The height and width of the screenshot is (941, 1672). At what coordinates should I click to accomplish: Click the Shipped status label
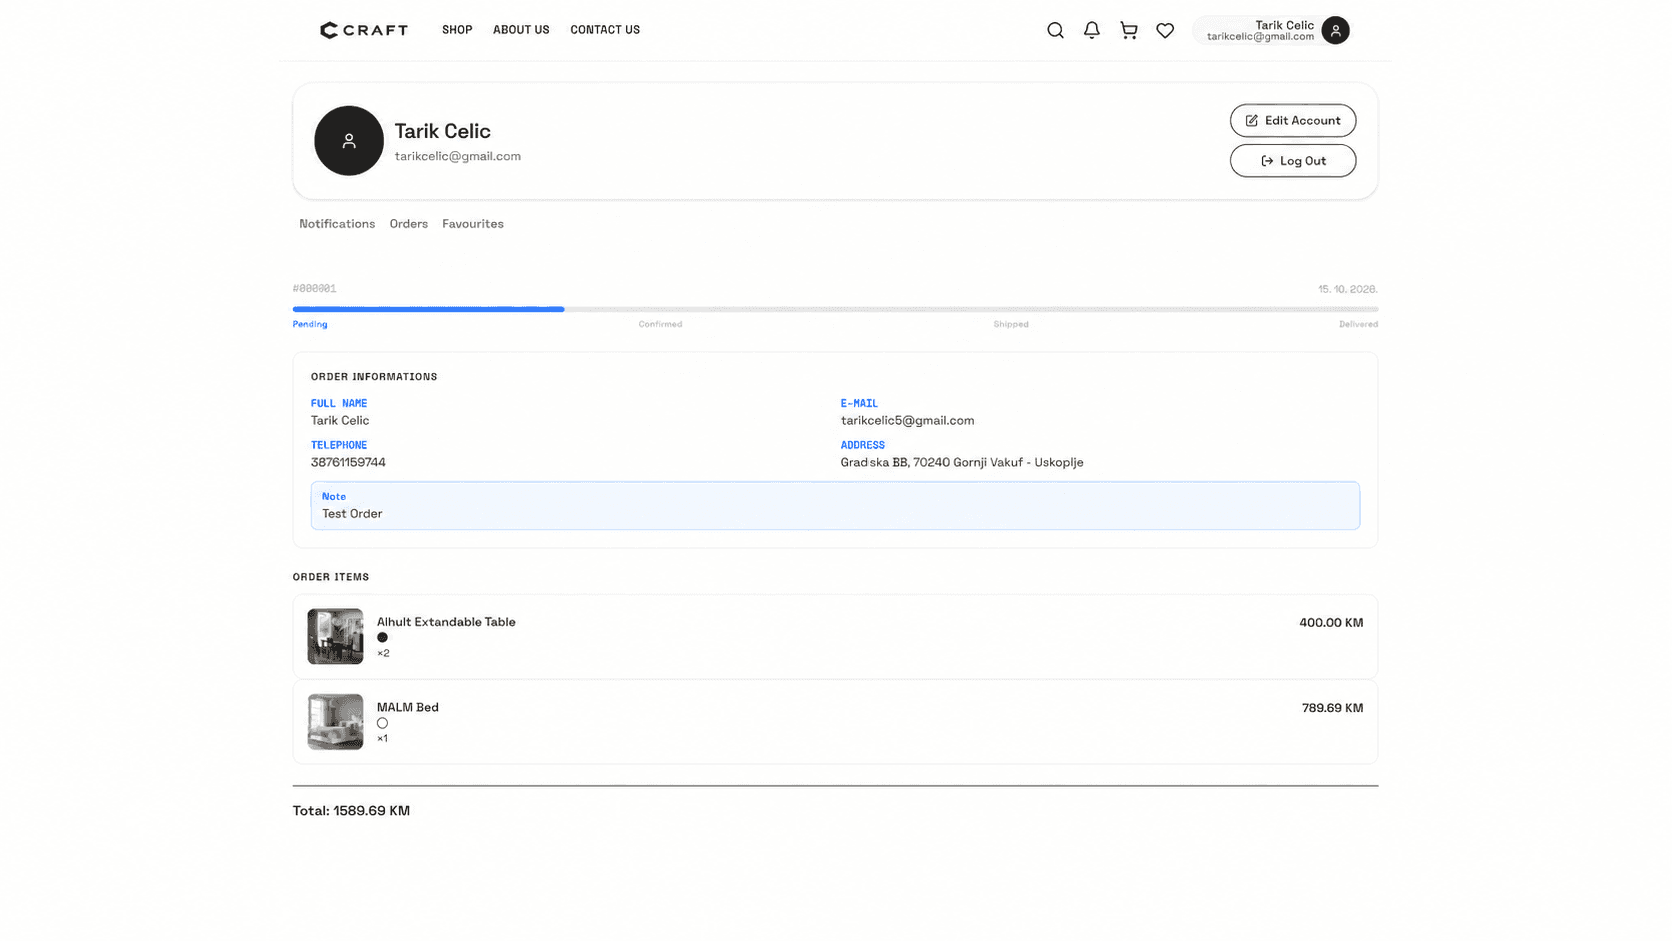(x=1011, y=324)
